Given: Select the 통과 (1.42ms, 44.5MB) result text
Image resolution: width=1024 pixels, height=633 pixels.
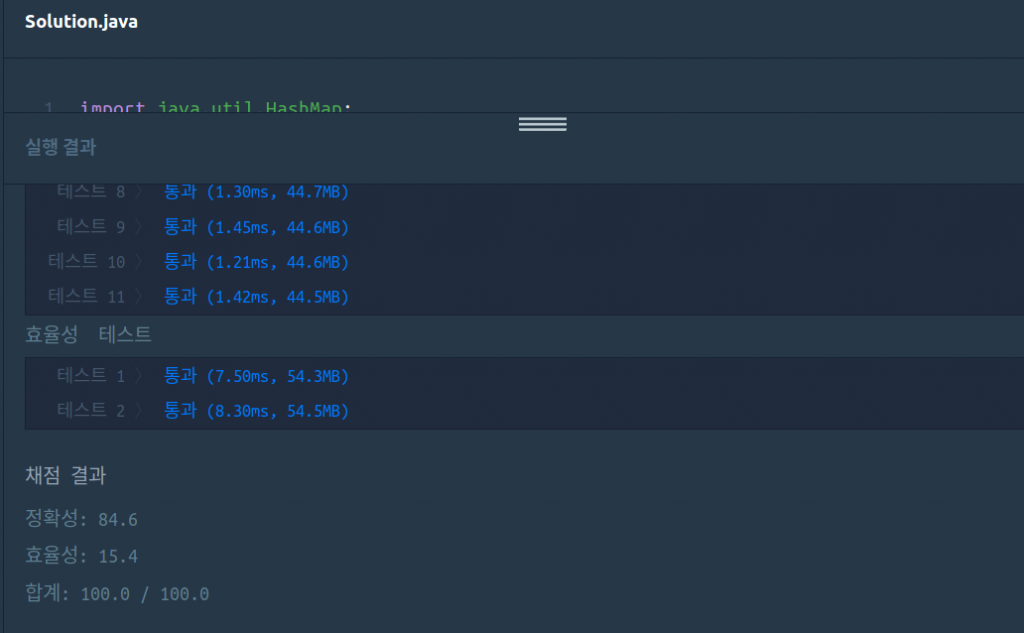Looking at the screenshot, I should click(256, 296).
